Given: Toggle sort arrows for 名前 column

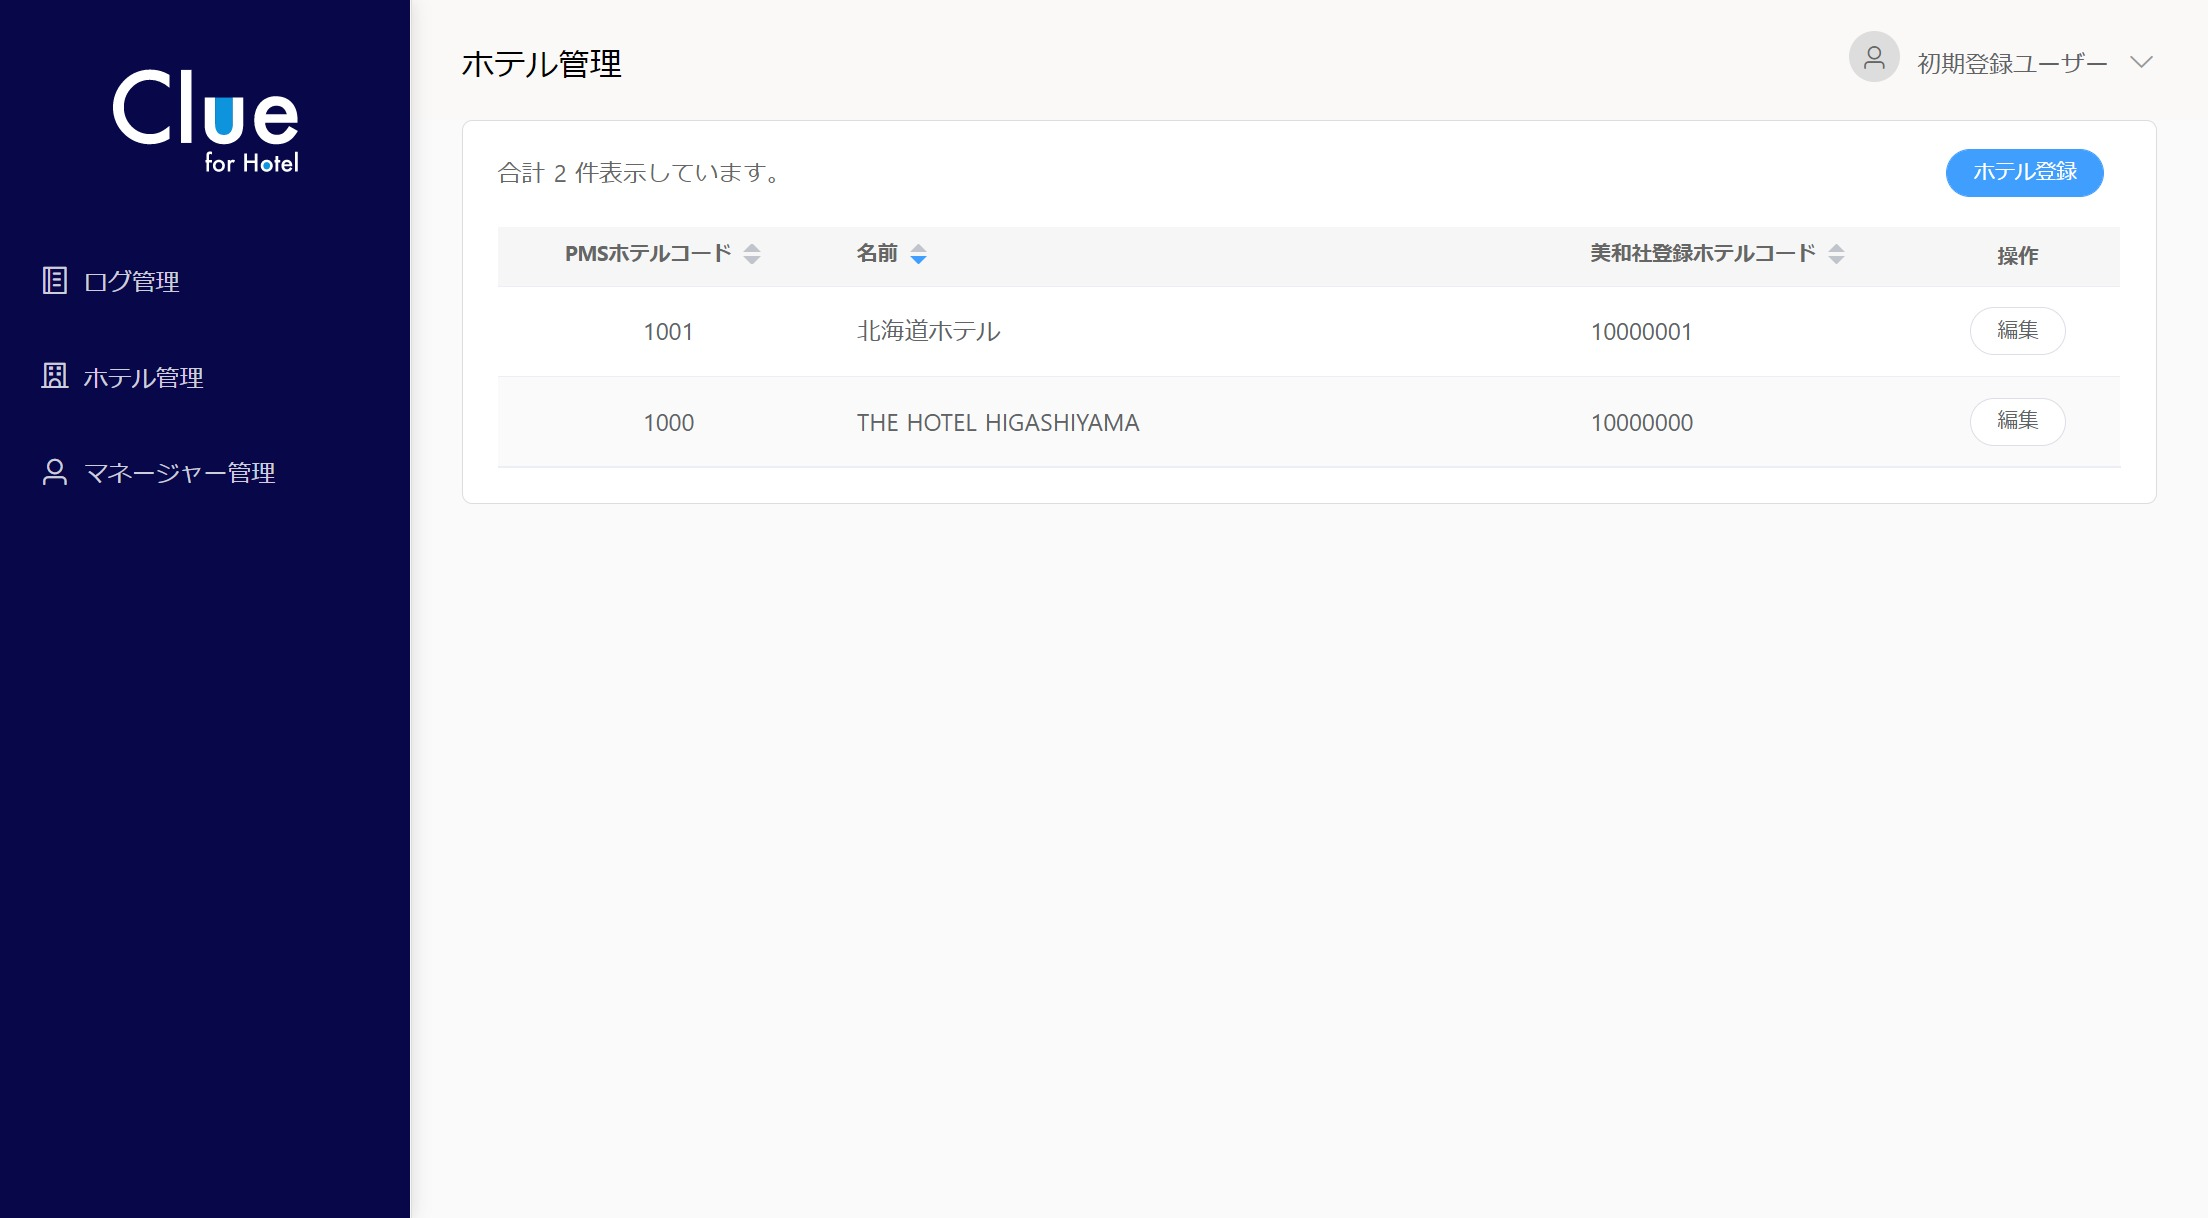Looking at the screenshot, I should (x=918, y=254).
